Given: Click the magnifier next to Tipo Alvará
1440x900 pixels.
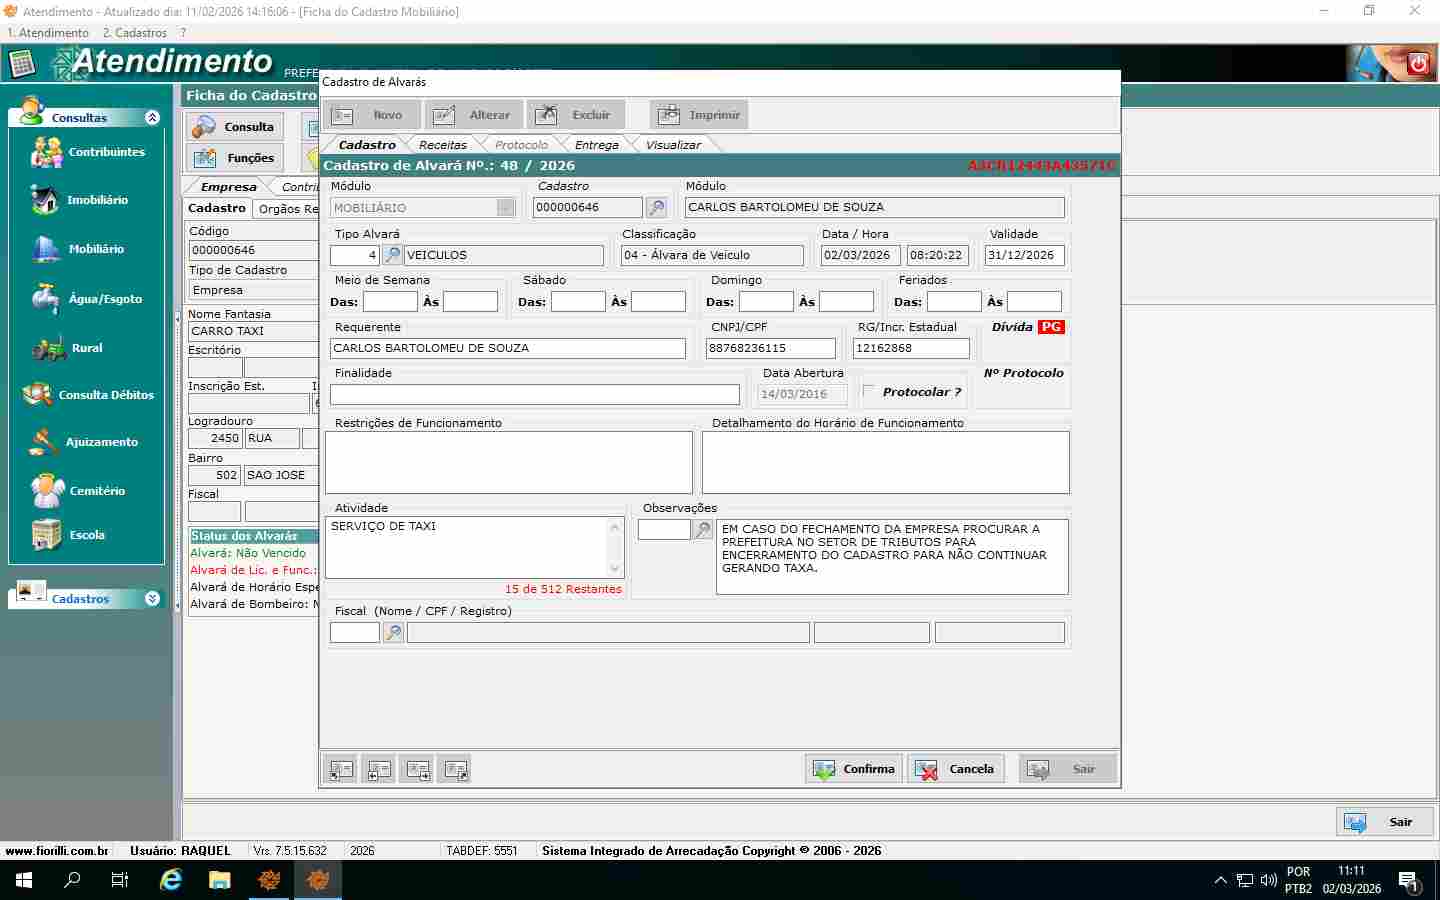Looking at the screenshot, I should [x=393, y=255].
